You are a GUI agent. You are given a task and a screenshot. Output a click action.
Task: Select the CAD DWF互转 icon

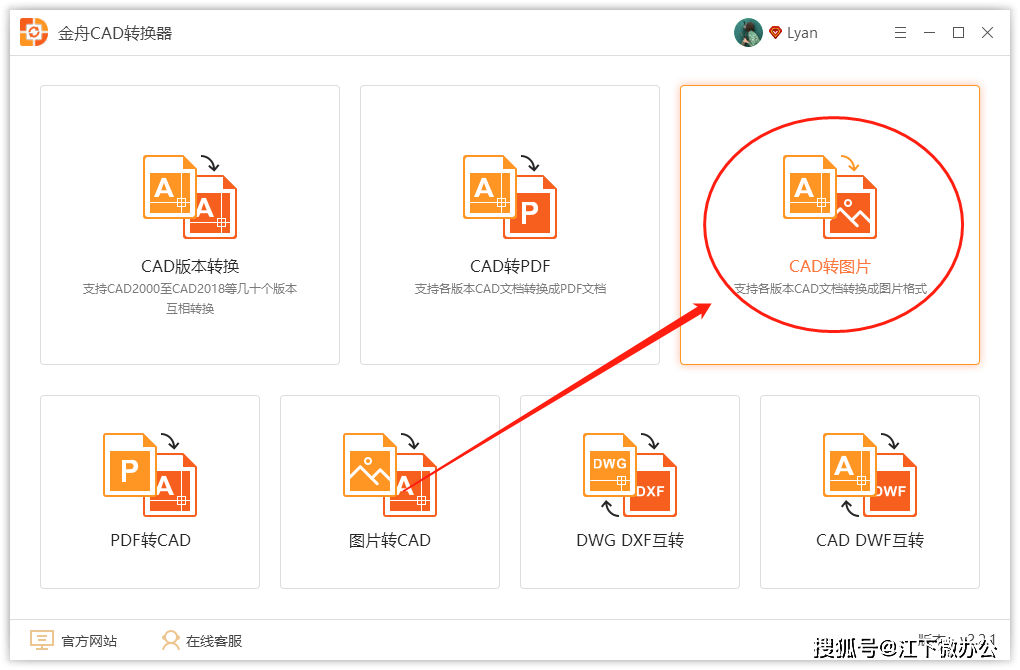[870, 474]
